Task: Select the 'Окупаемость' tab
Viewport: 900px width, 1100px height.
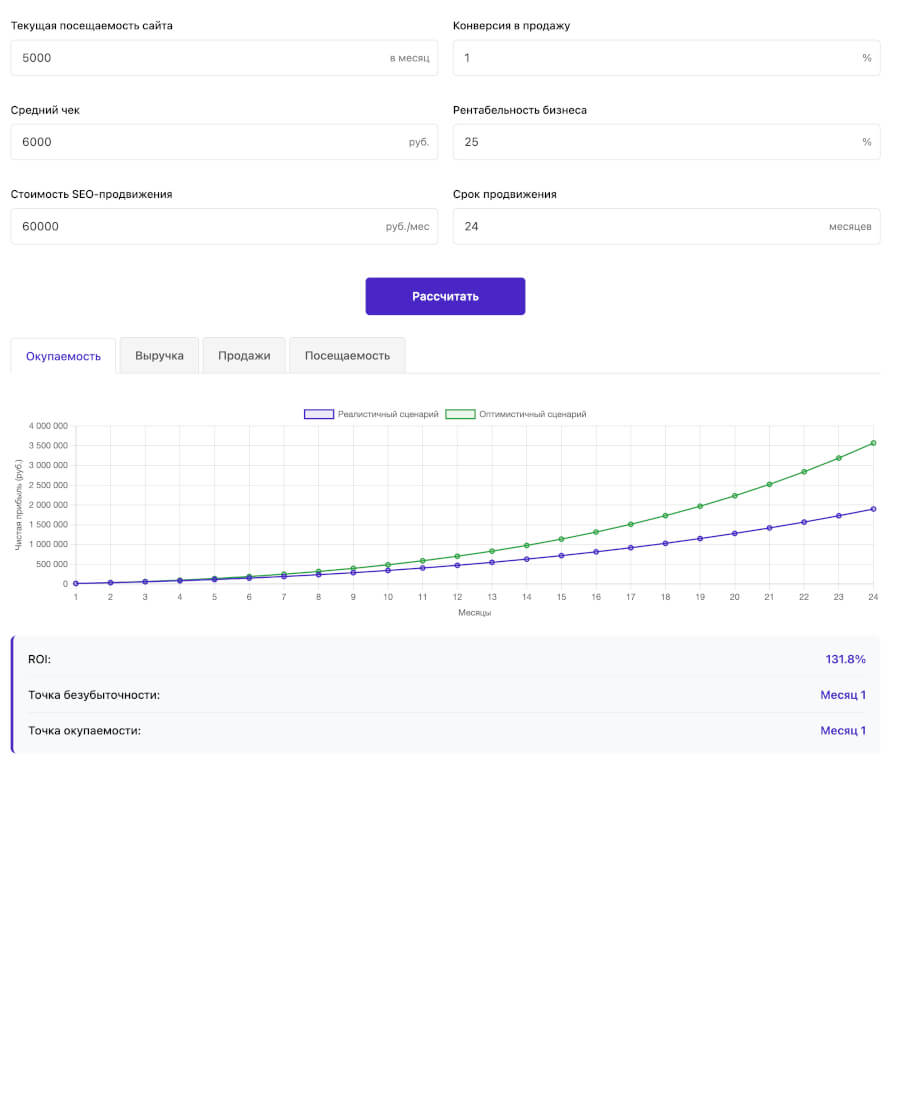Action: pos(63,356)
